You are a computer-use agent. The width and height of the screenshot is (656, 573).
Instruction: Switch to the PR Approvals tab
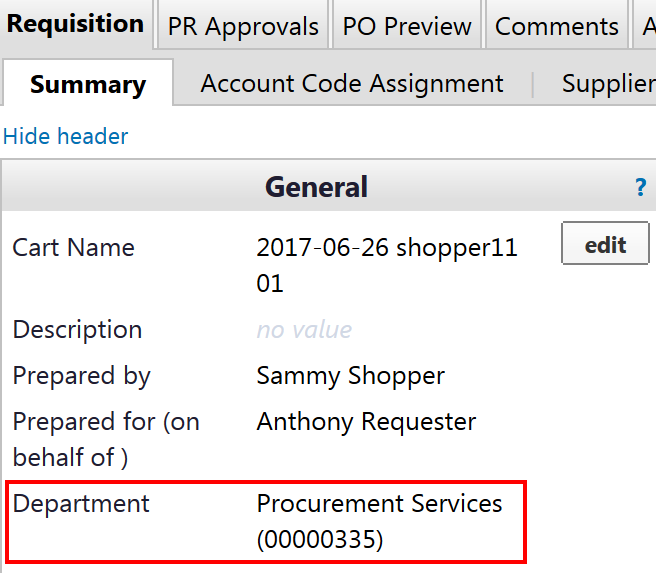pos(243,27)
